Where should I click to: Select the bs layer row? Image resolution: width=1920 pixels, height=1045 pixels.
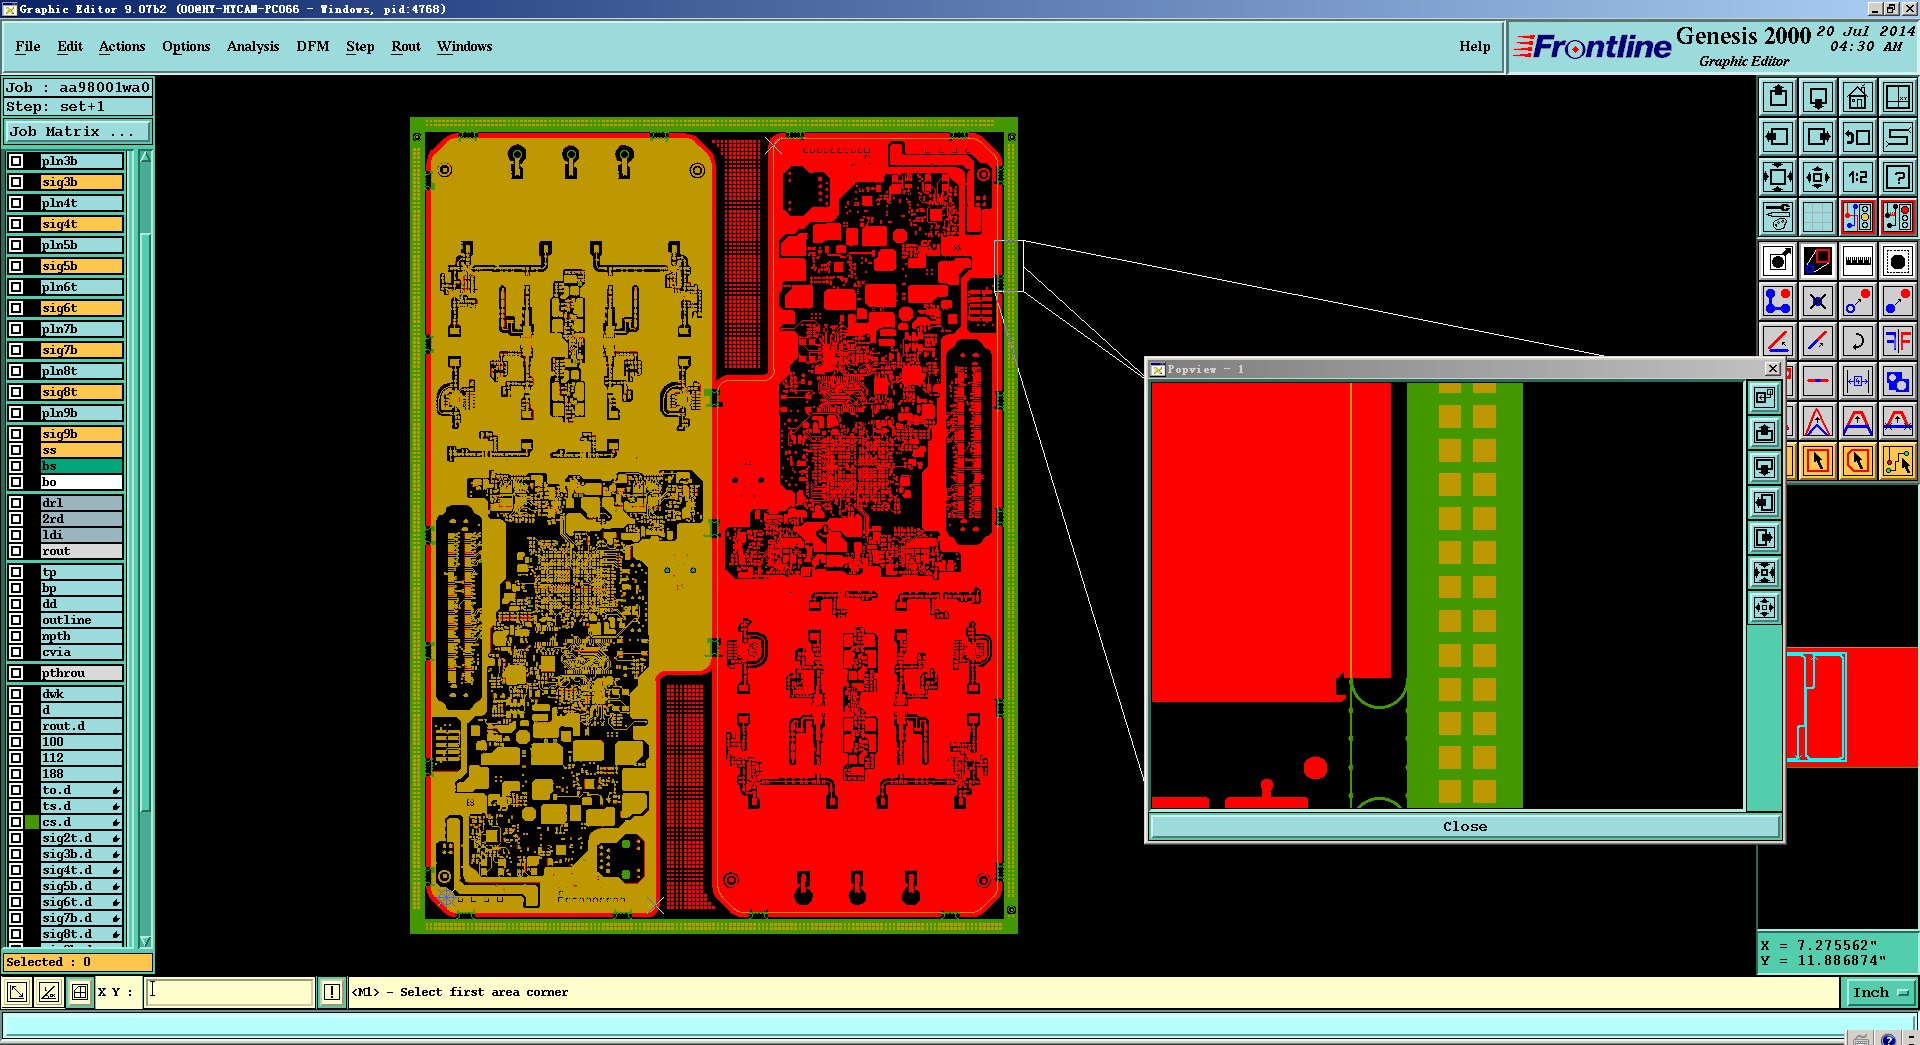click(81, 466)
